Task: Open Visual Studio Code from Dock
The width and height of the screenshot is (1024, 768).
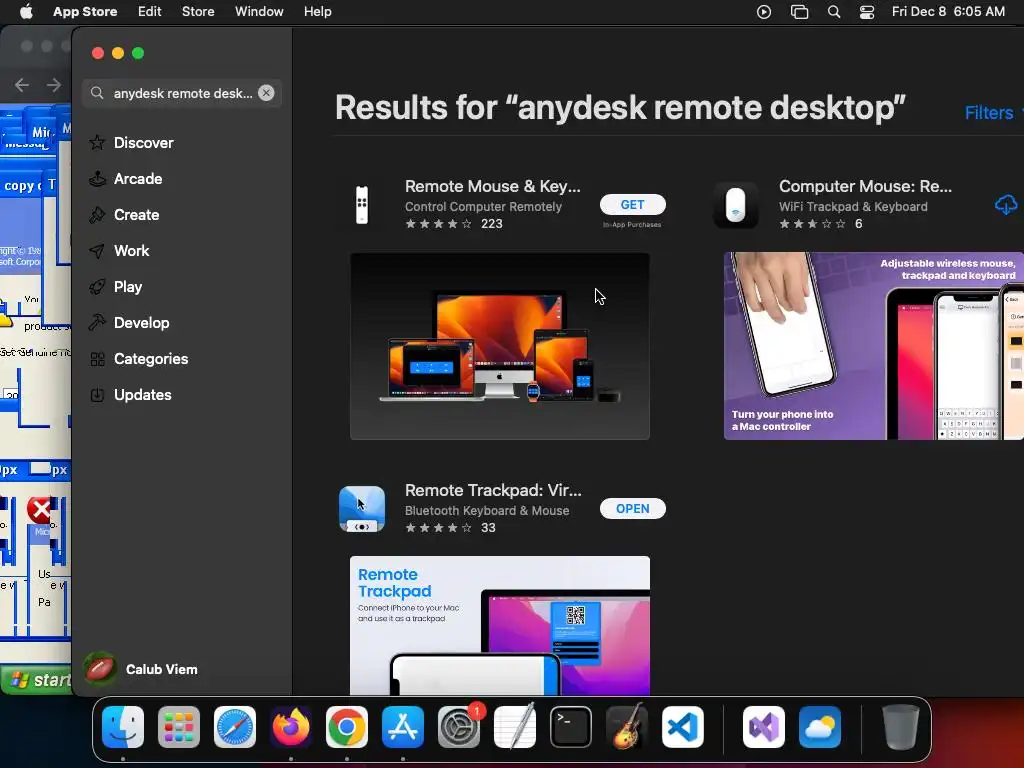Action: [x=683, y=727]
